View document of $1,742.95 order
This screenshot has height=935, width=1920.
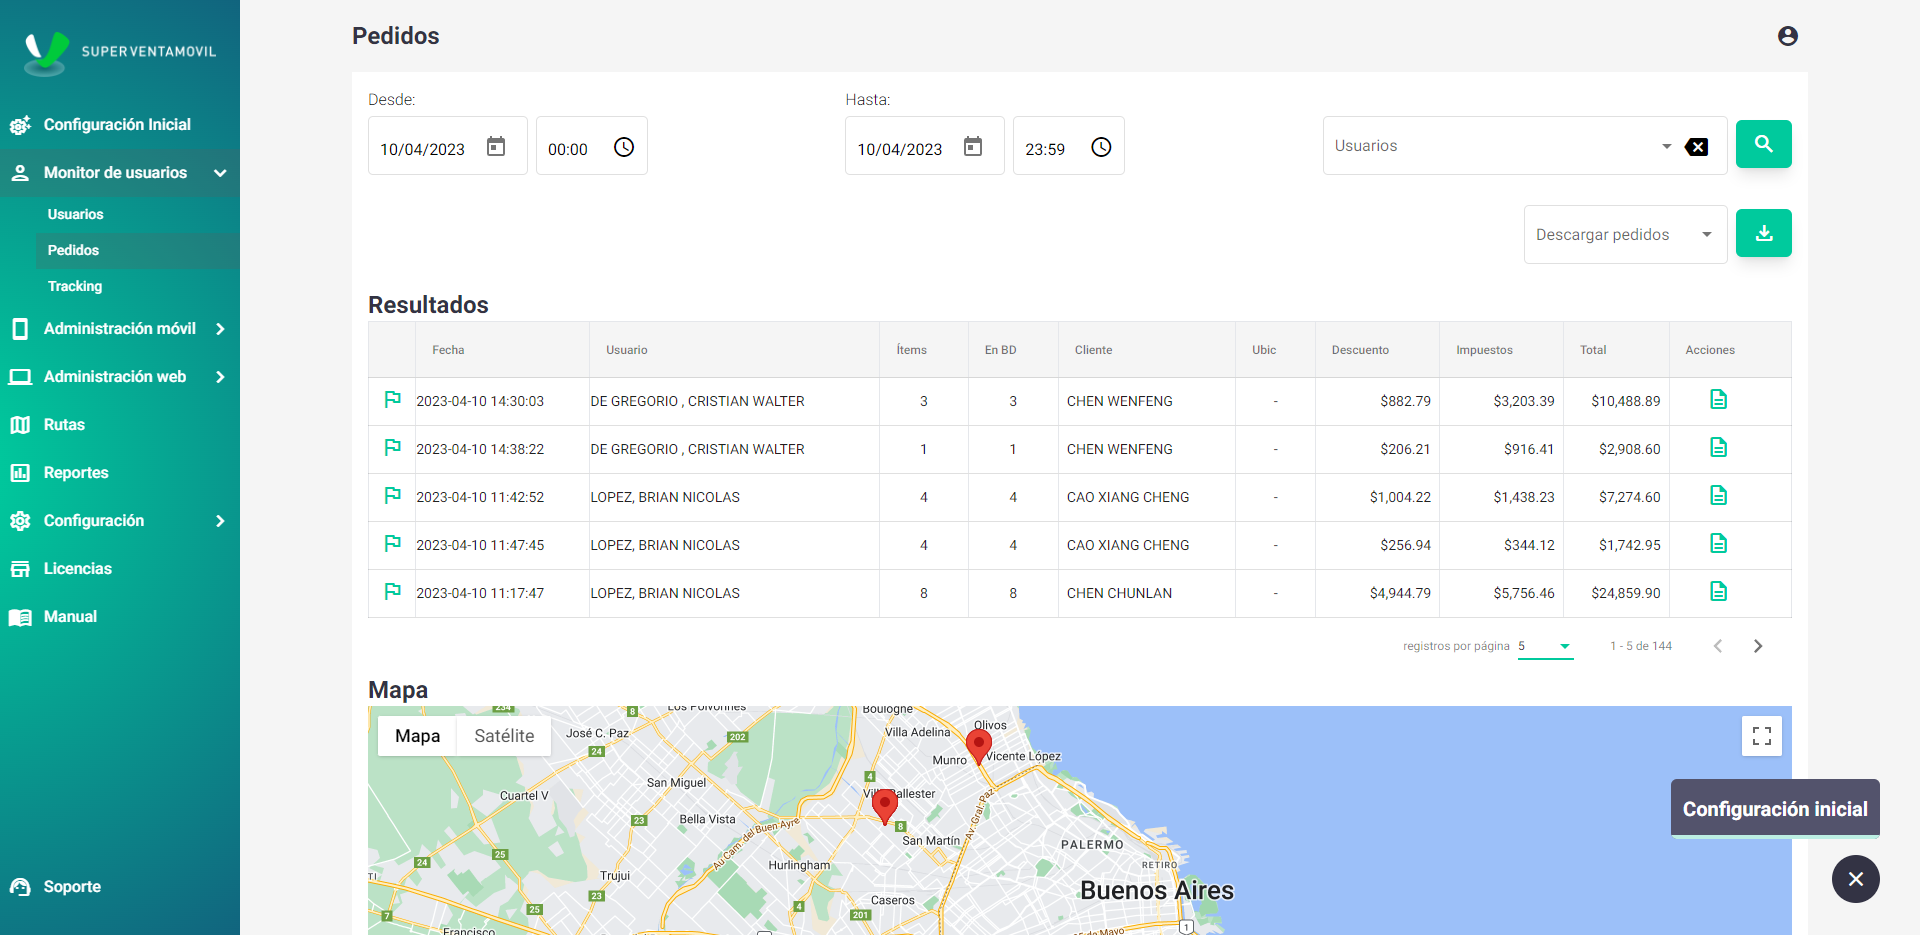coord(1718,544)
